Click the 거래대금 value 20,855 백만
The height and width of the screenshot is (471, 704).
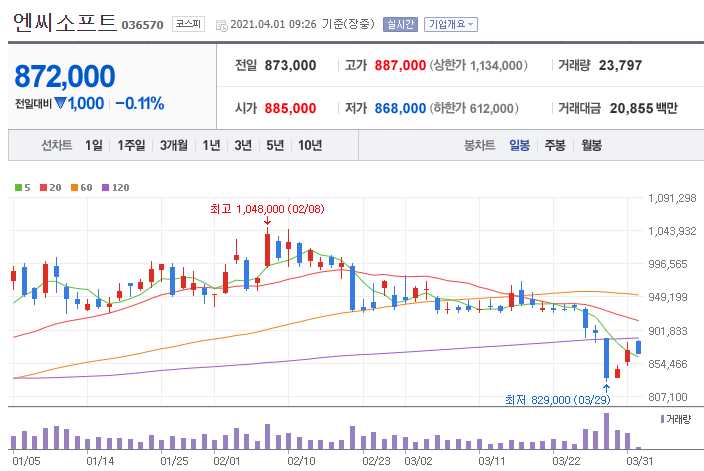pyautogui.click(x=643, y=108)
